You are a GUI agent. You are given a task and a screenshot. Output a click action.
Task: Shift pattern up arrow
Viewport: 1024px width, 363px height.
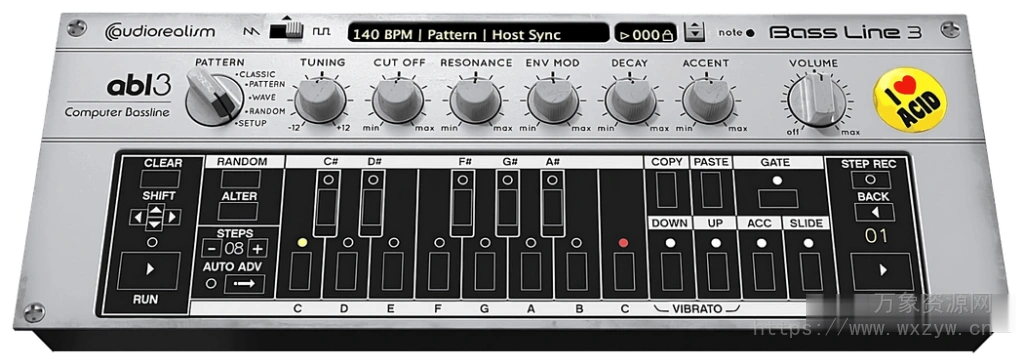tap(155, 210)
